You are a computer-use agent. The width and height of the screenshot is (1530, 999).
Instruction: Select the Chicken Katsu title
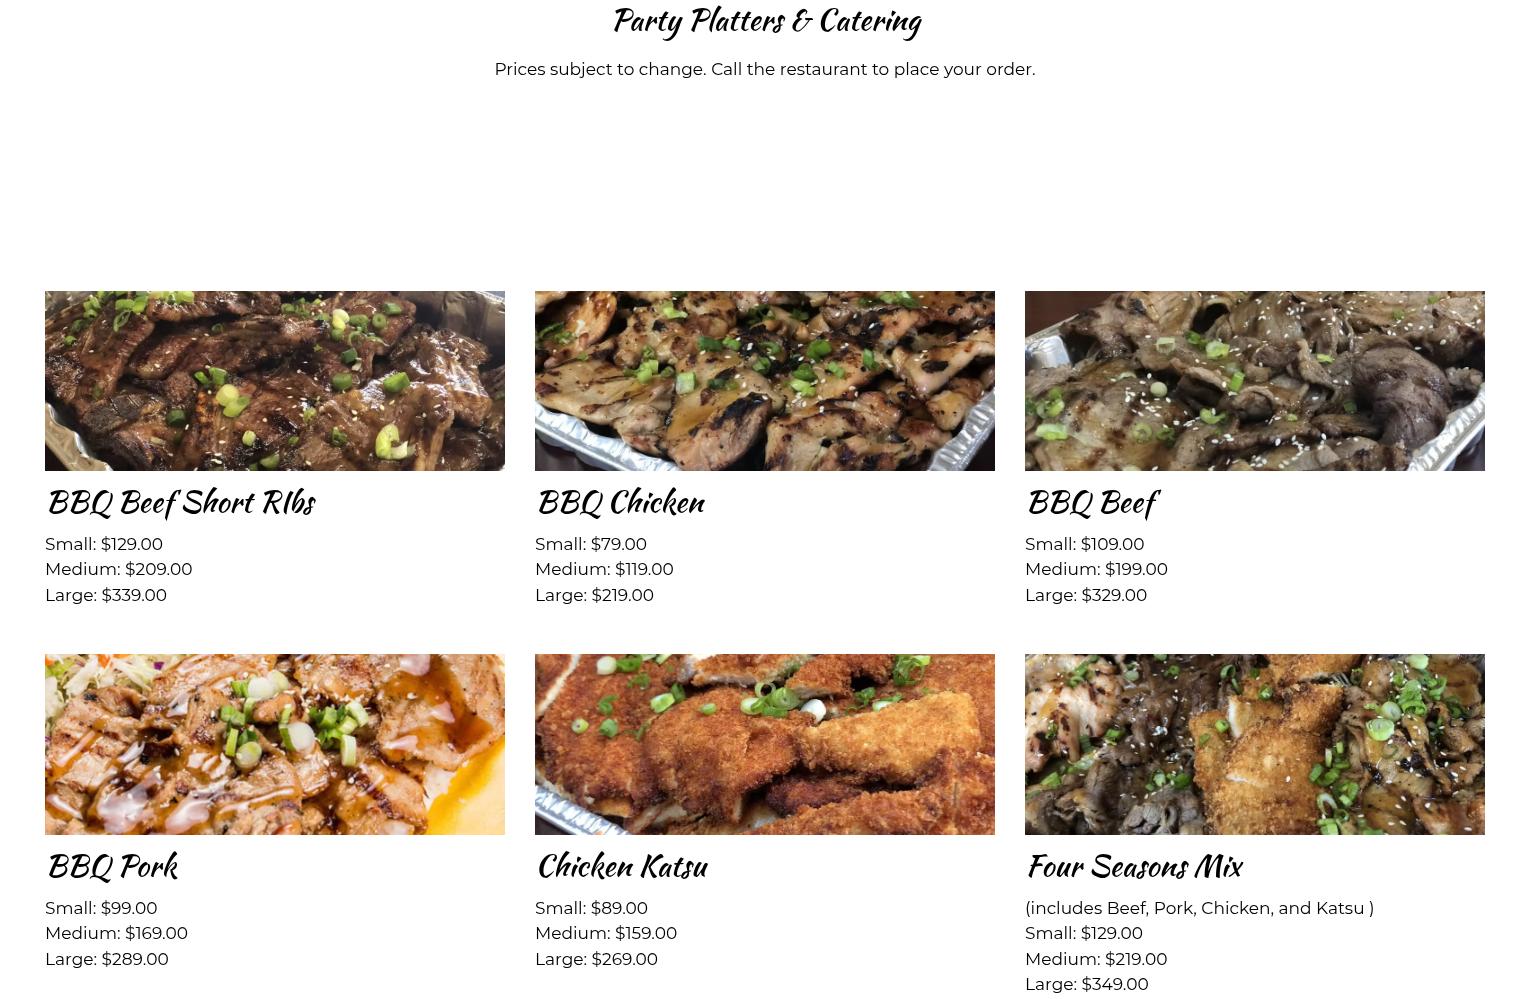622,866
